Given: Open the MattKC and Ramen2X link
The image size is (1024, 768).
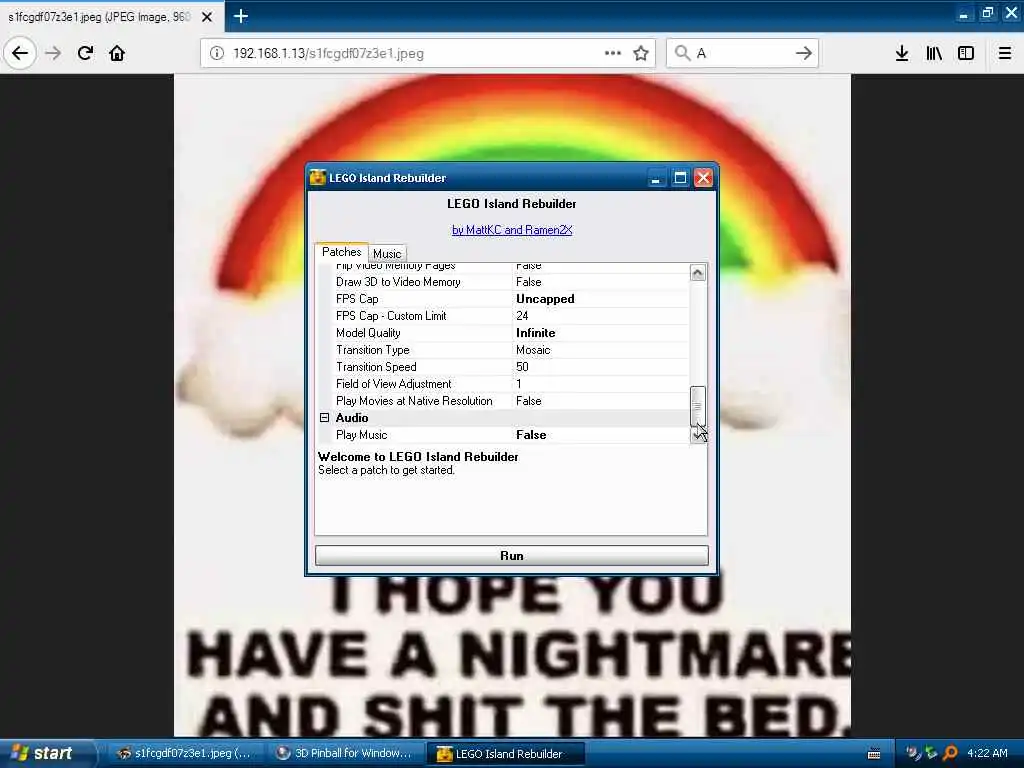Looking at the screenshot, I should click(512, 230).
